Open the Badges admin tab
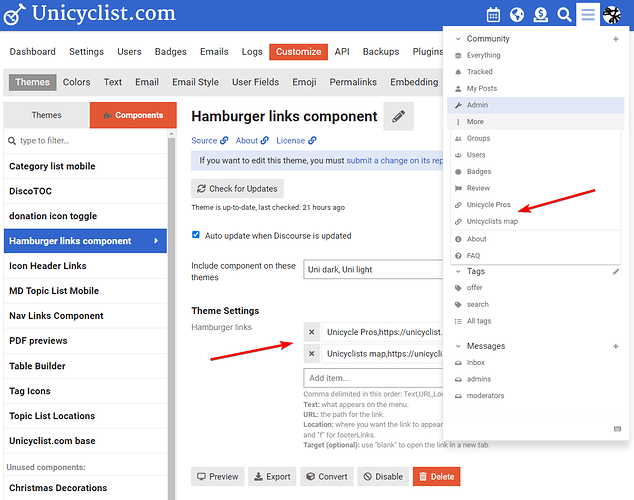The height and width of the screenshot is (500, 634). click(171, 52)
